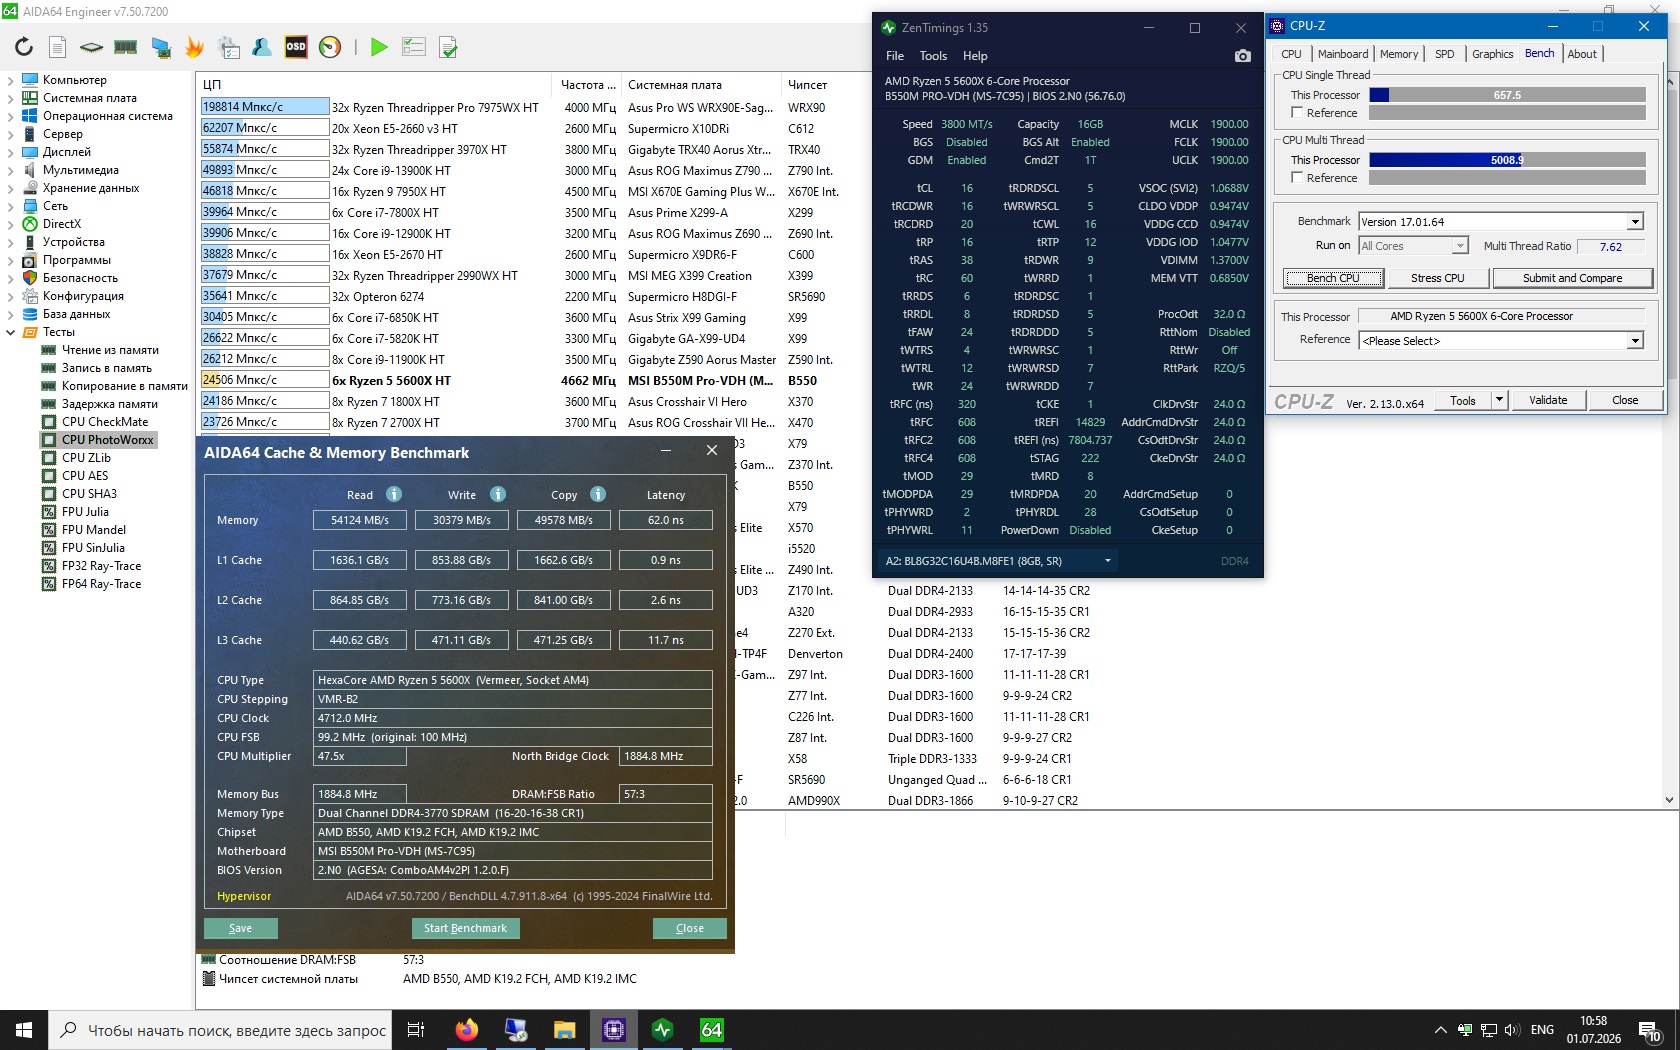
Task: Open the CPU-Z Reference processor dropdown
Action: pyautogui.click(x=1635, y=341)
